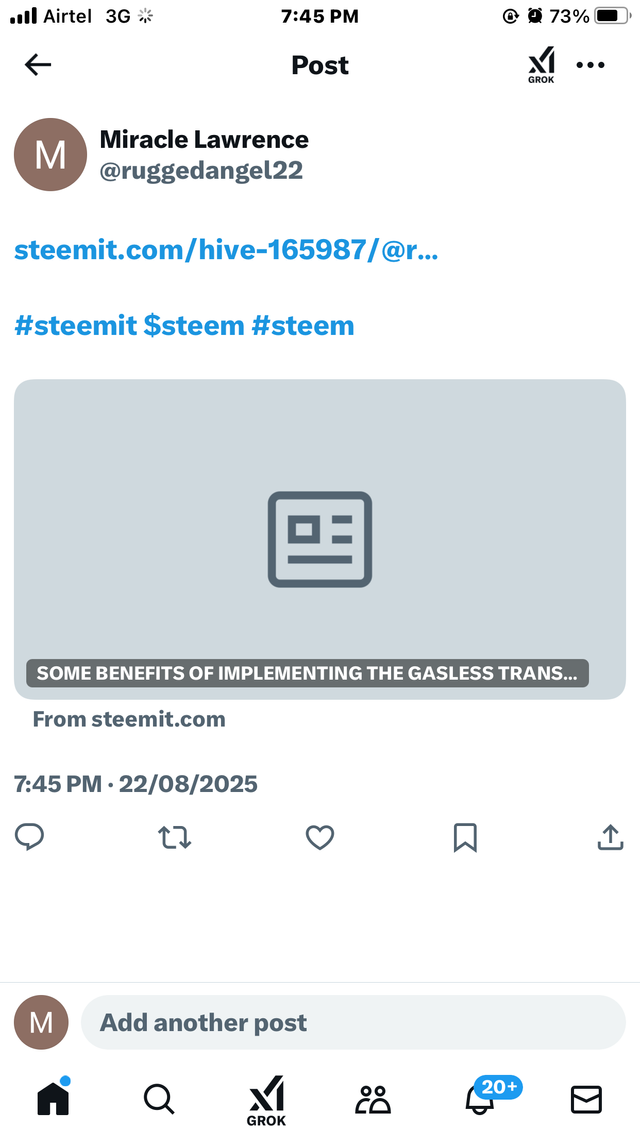640x1138 pixels.
Task: Tap Miracle Lawrence's profile avatar
Action: (51, 155)
